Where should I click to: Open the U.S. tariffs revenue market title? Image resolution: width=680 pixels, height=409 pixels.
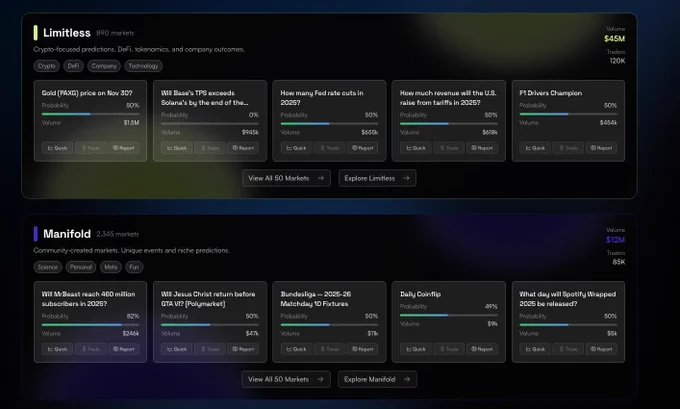pos(448,98)
